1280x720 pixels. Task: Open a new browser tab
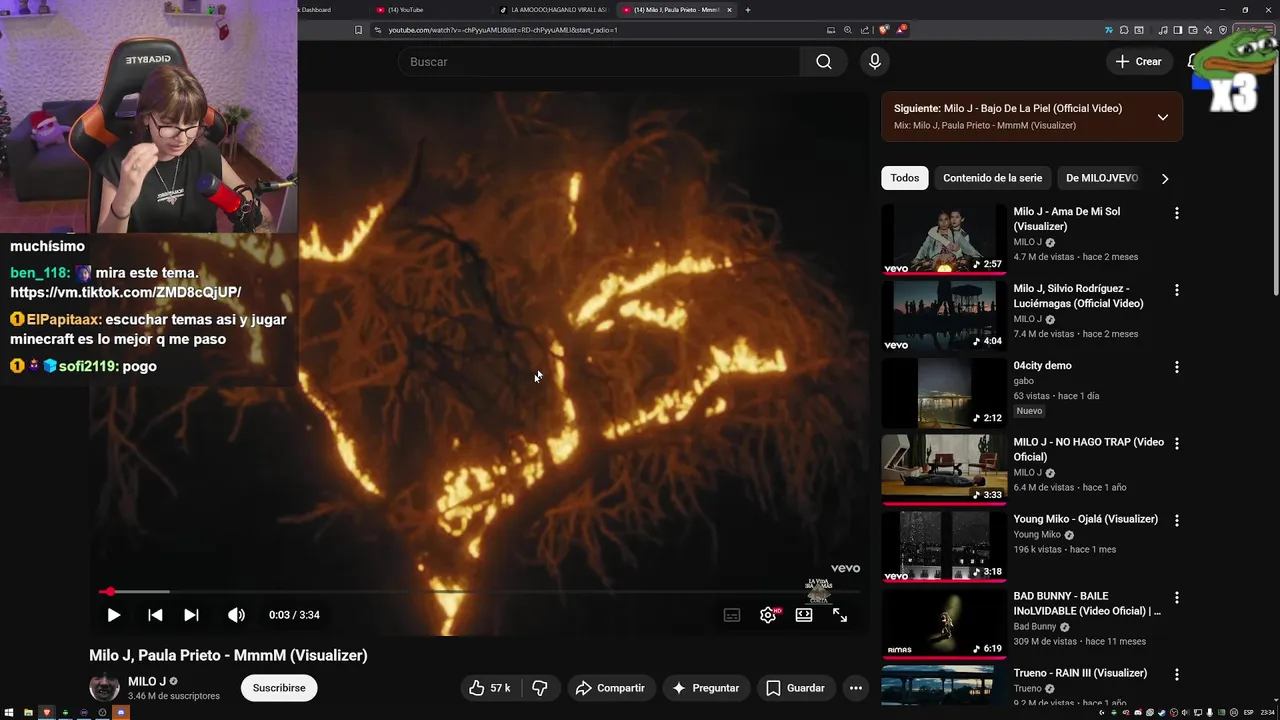pos(748,10)
